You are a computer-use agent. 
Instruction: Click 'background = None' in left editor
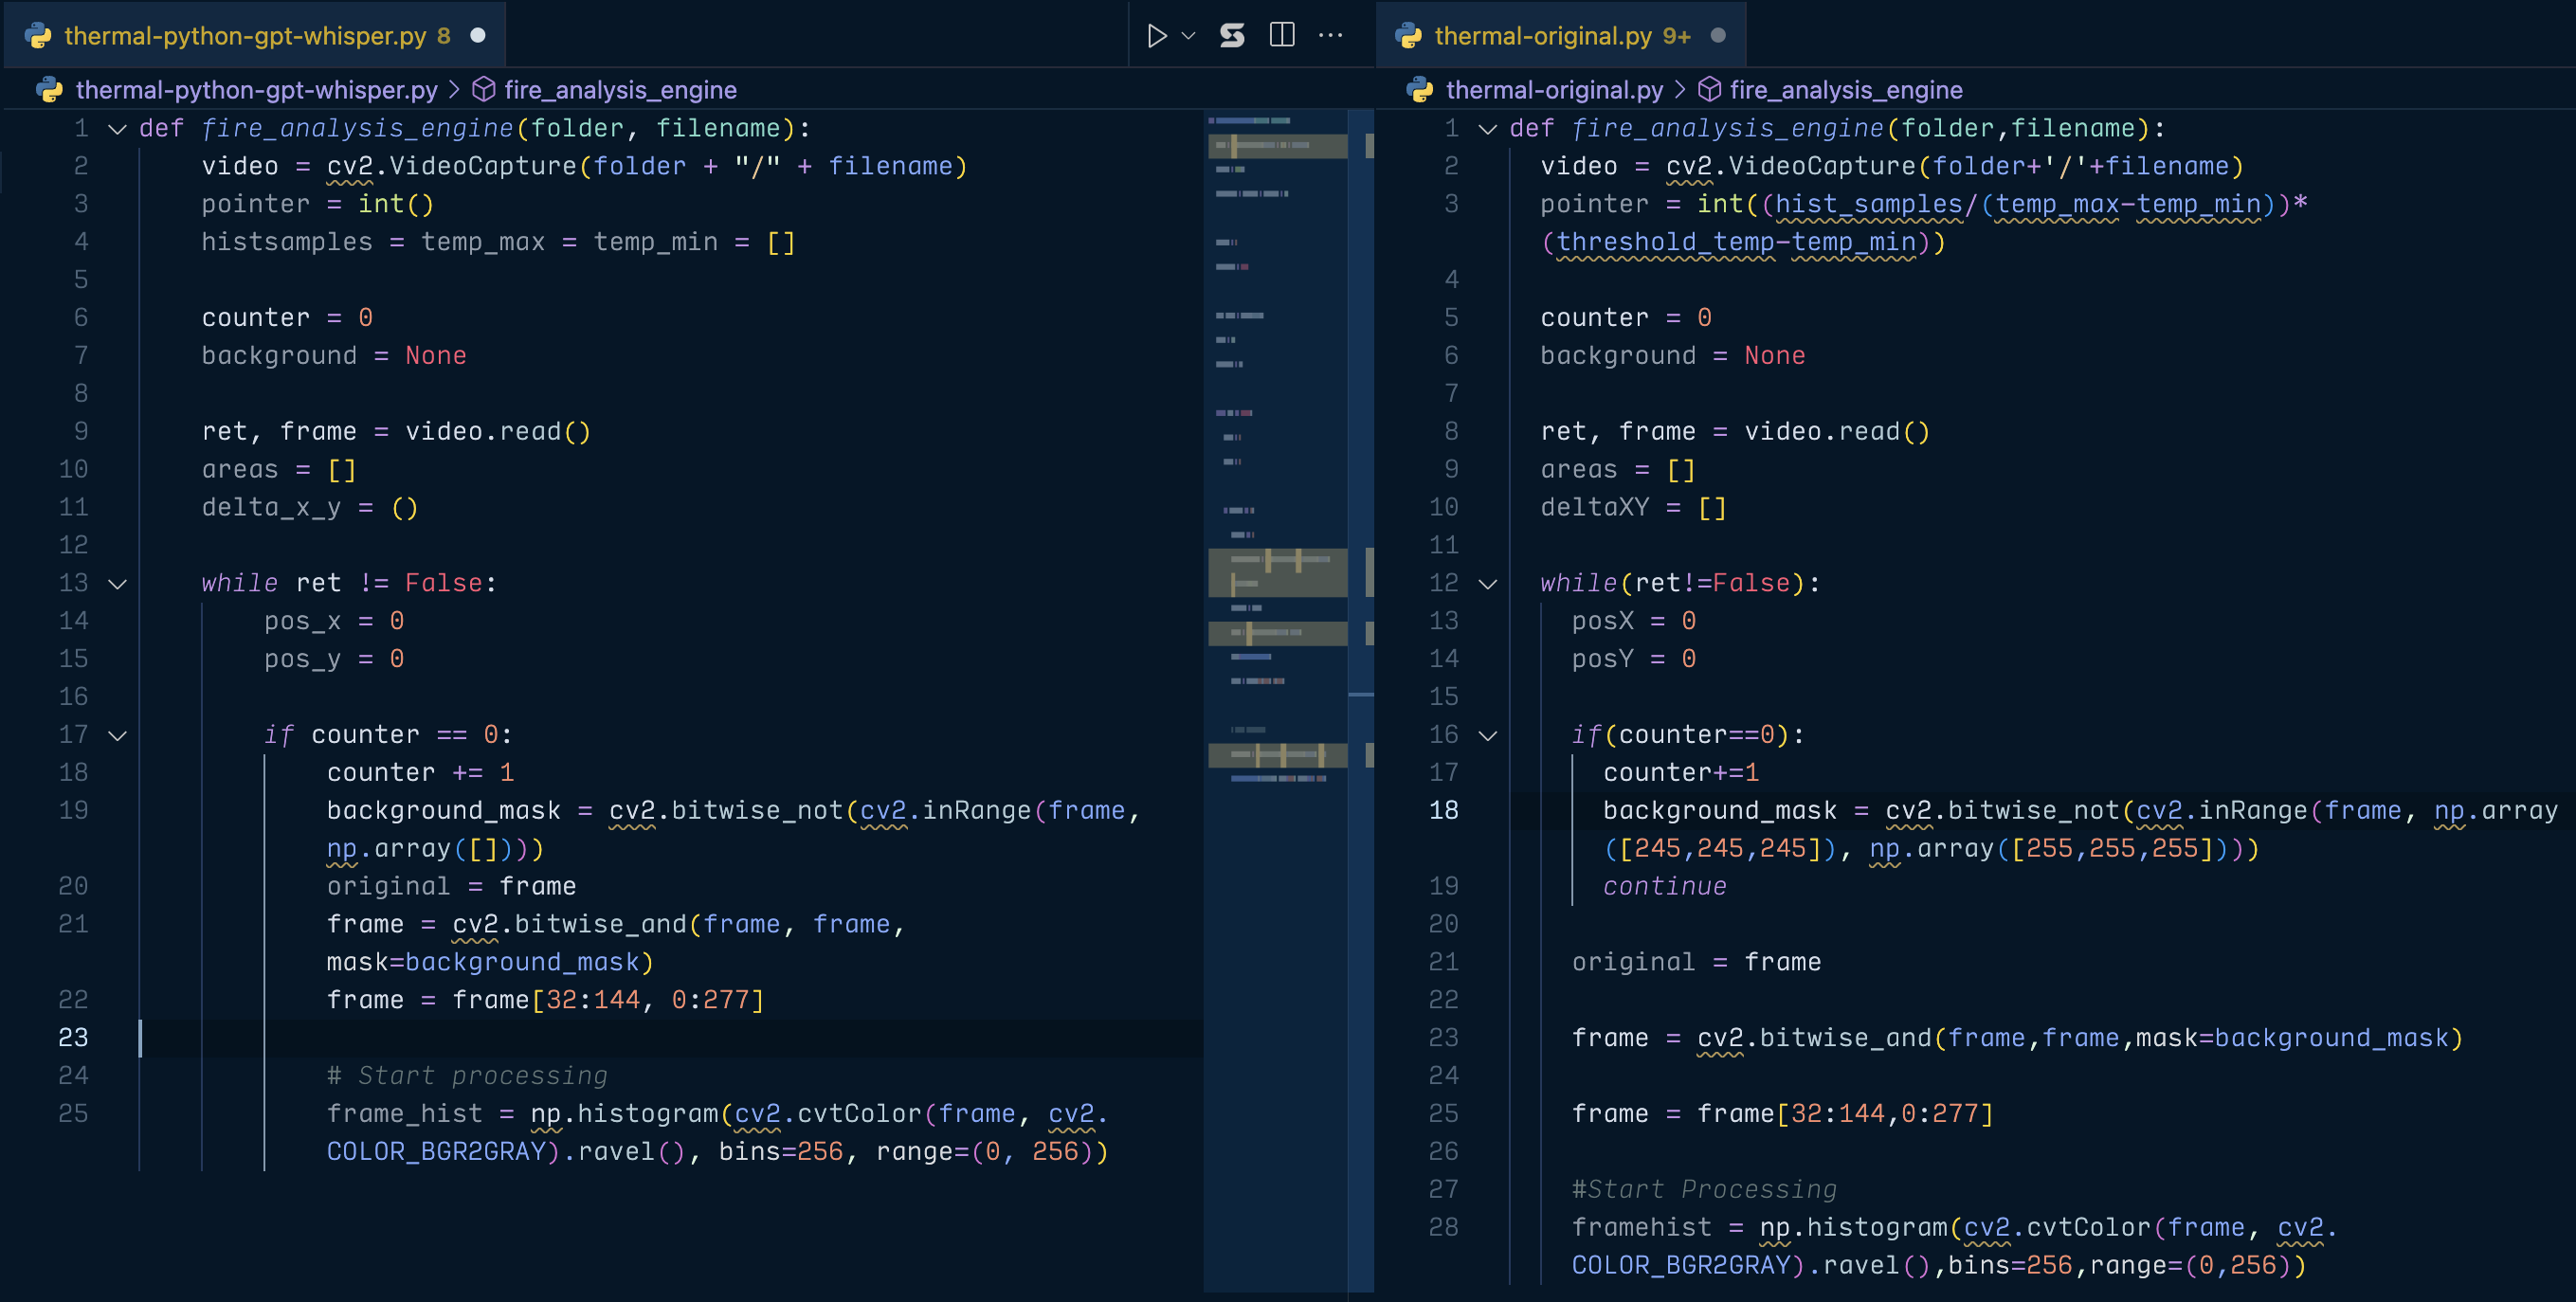pos(333,356)
